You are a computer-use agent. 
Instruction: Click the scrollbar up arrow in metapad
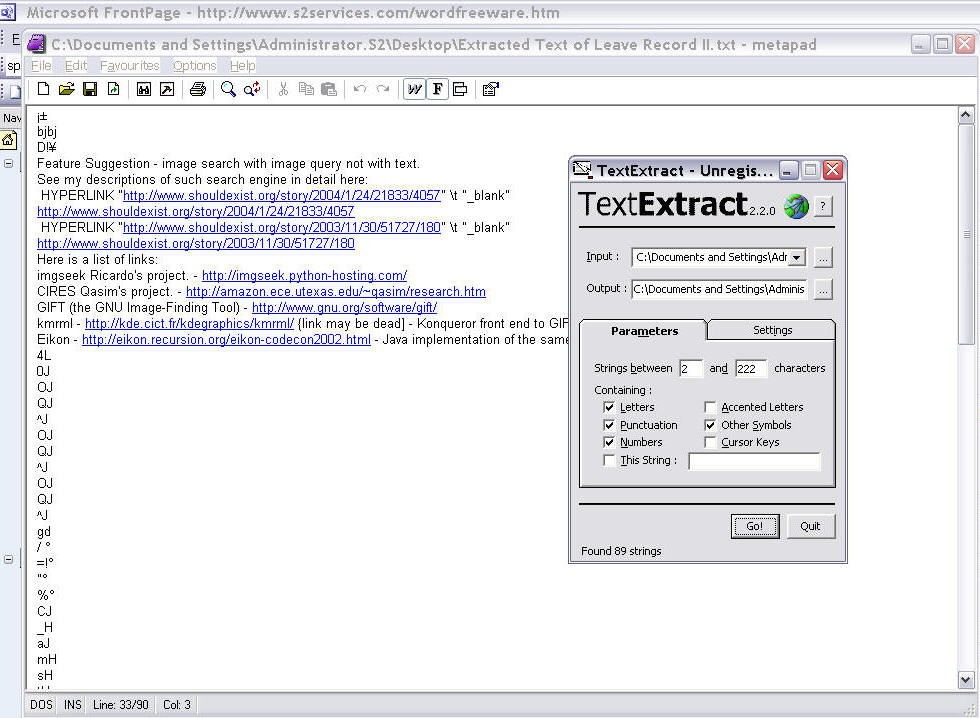click(x=966, y=115)
